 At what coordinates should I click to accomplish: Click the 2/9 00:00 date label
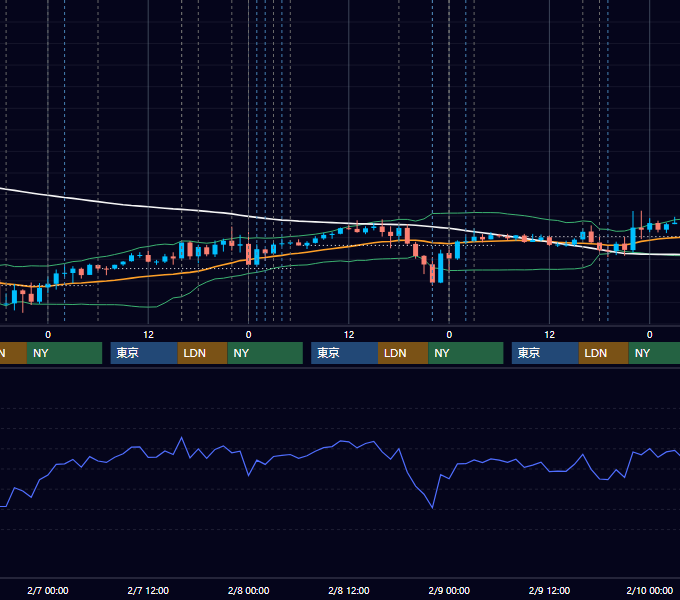click(449, 590)
